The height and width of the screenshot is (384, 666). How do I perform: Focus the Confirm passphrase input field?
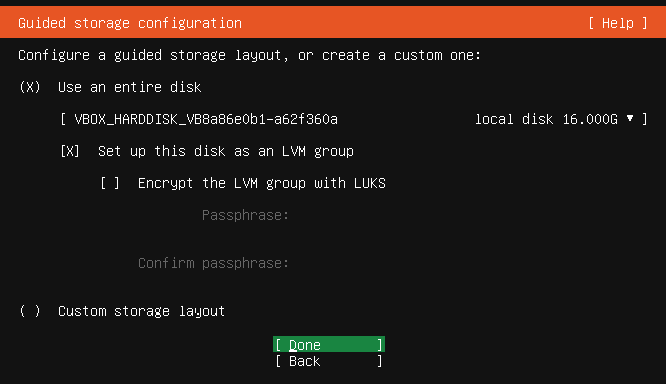467,263
